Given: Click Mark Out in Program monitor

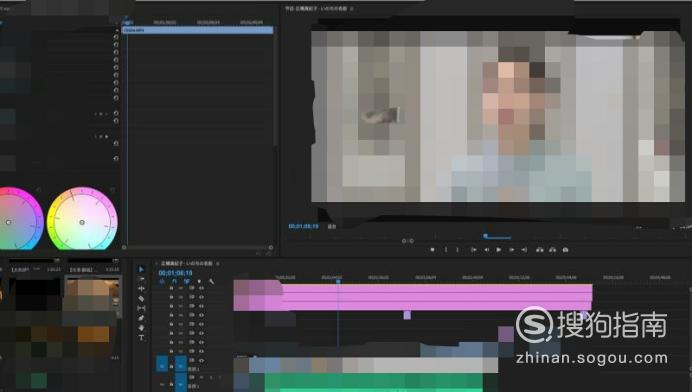Looking at the screenshot, I should (457, 250).
